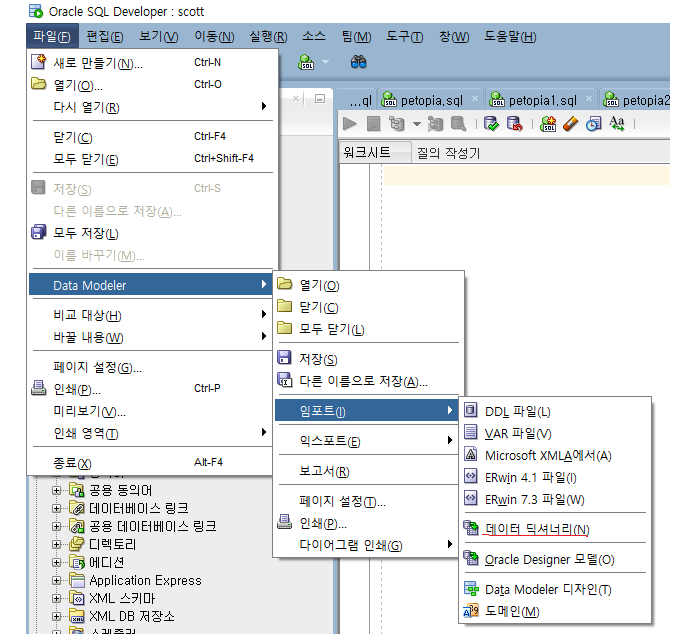Close the petopia.sql tab
Viewport: 696px width, 634px height.
coord(475,99)
